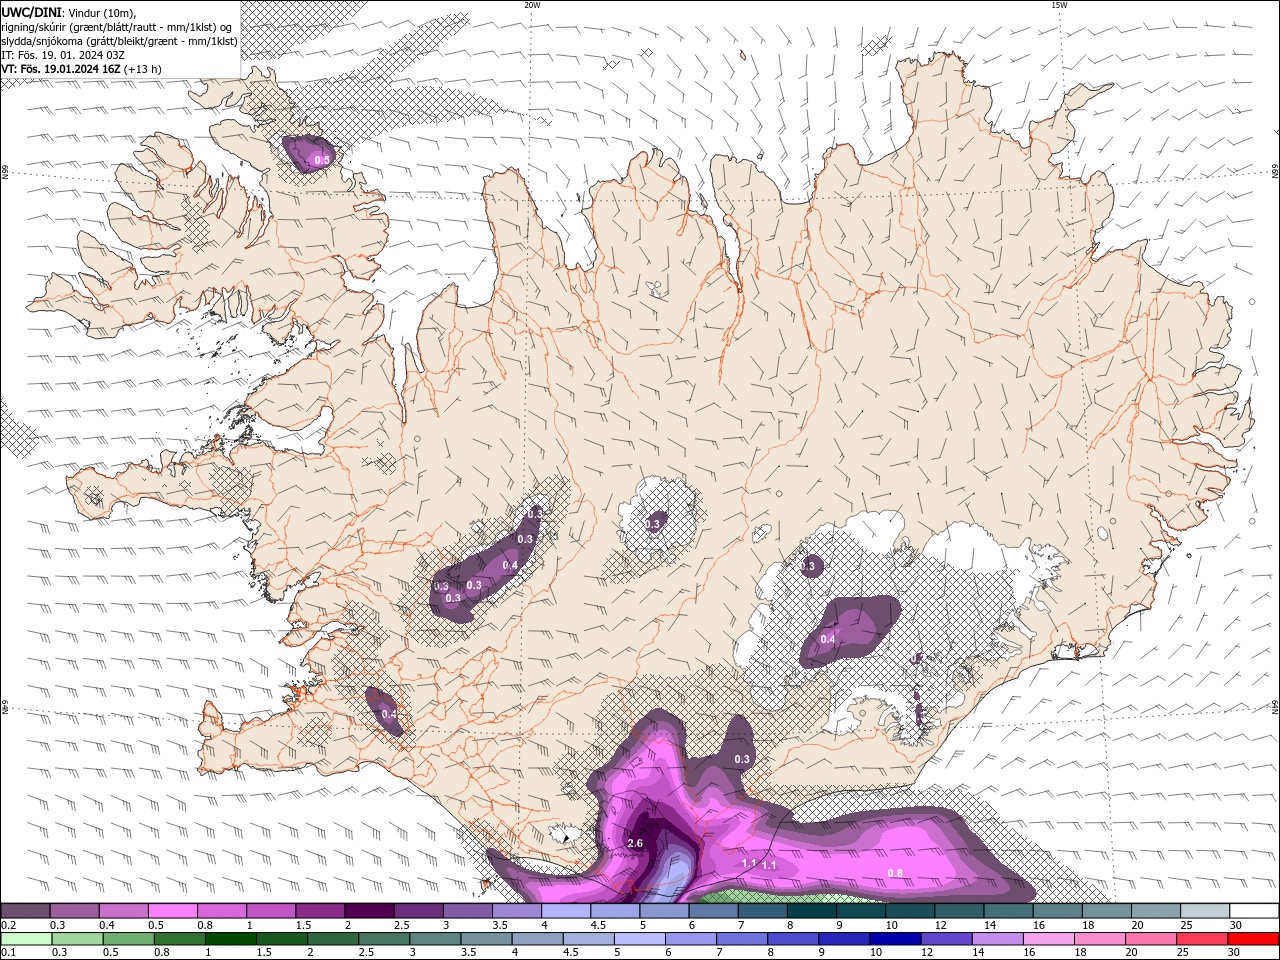Pick the top legend swatch between 0.4 and 0.5
Screen dimensions: 1280x960
(123, 911)
